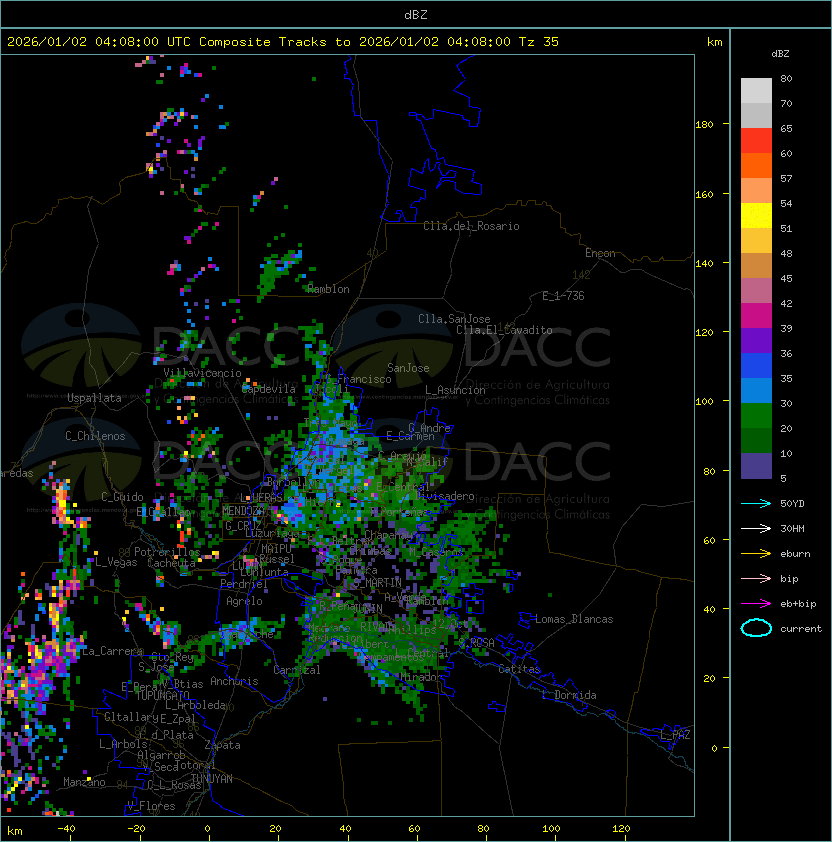Pick the orange 57-60 dBZ swatch
The width and height of the screenshot is (832, 842).
(x=756, y=165)
